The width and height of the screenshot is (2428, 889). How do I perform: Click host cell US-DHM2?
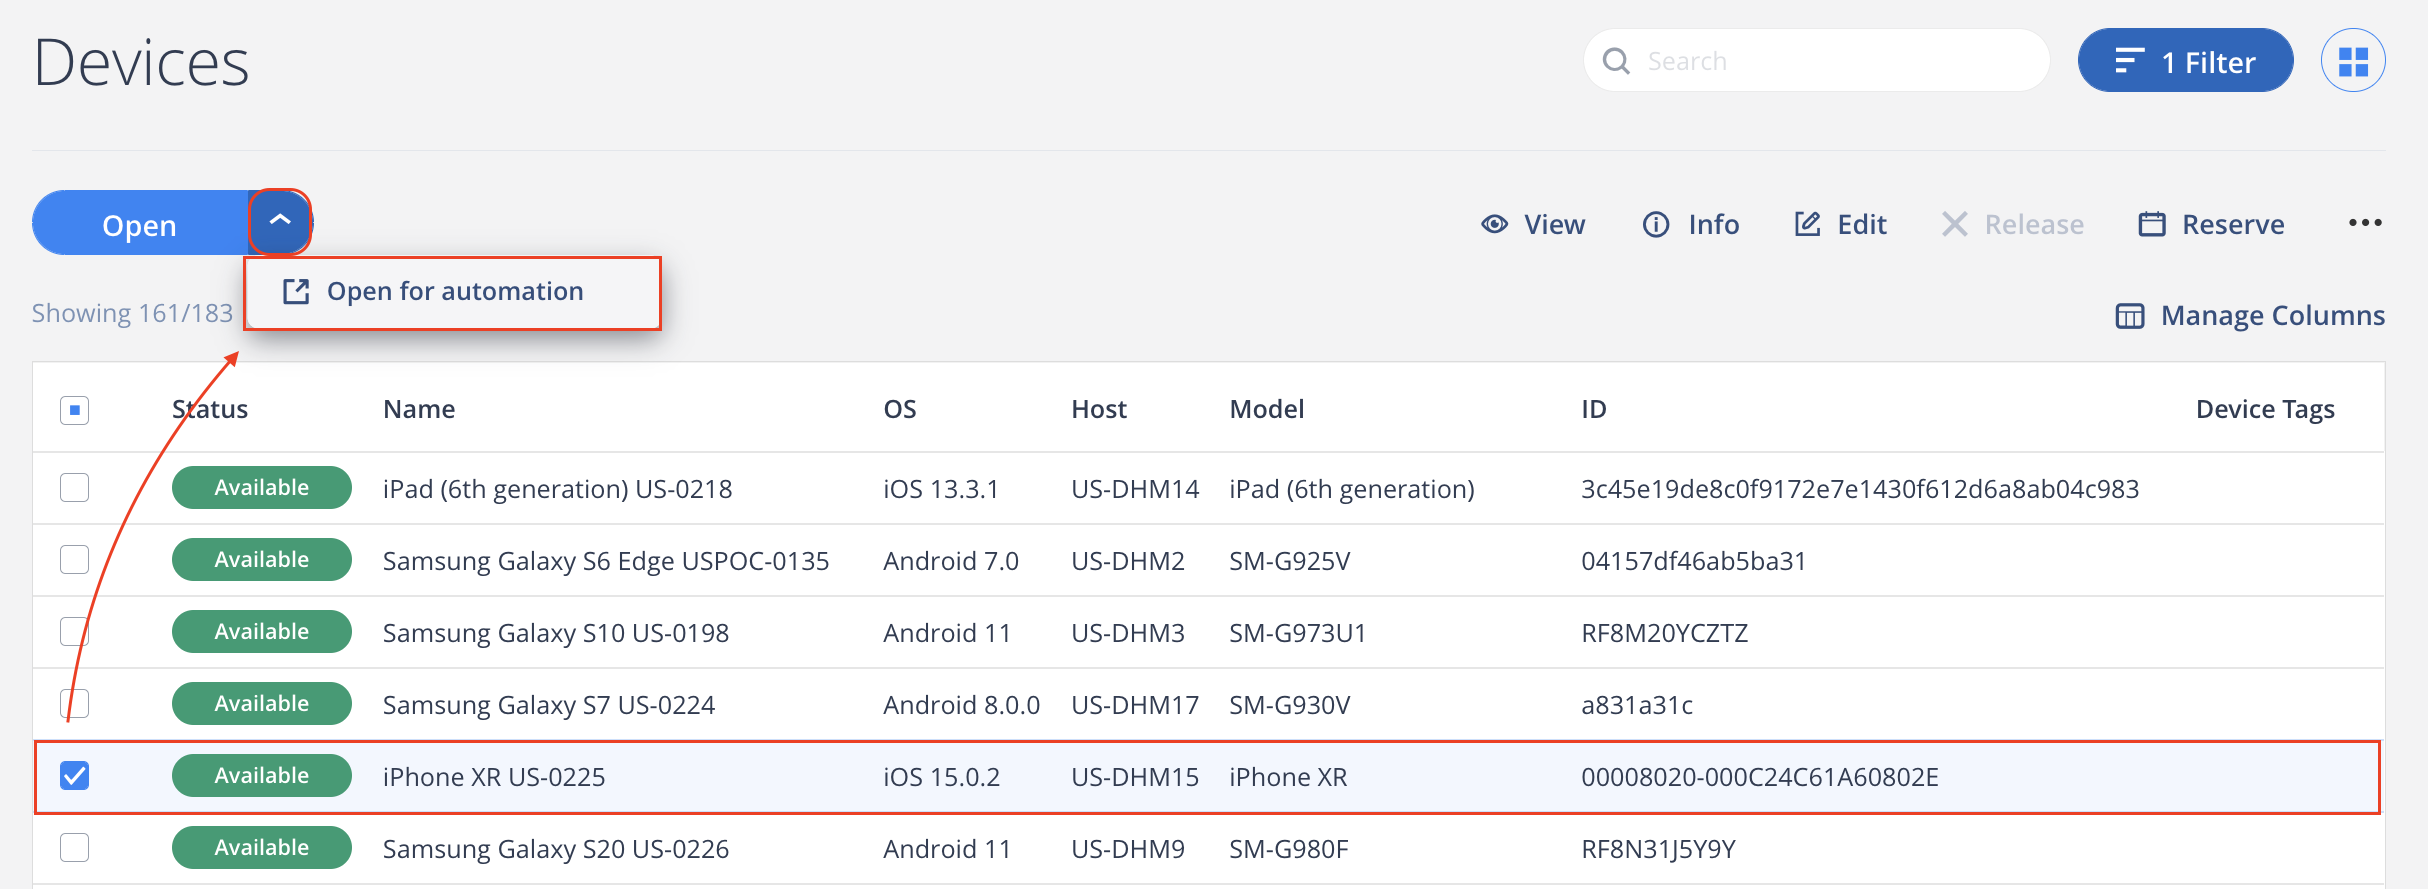[1128, 561]
